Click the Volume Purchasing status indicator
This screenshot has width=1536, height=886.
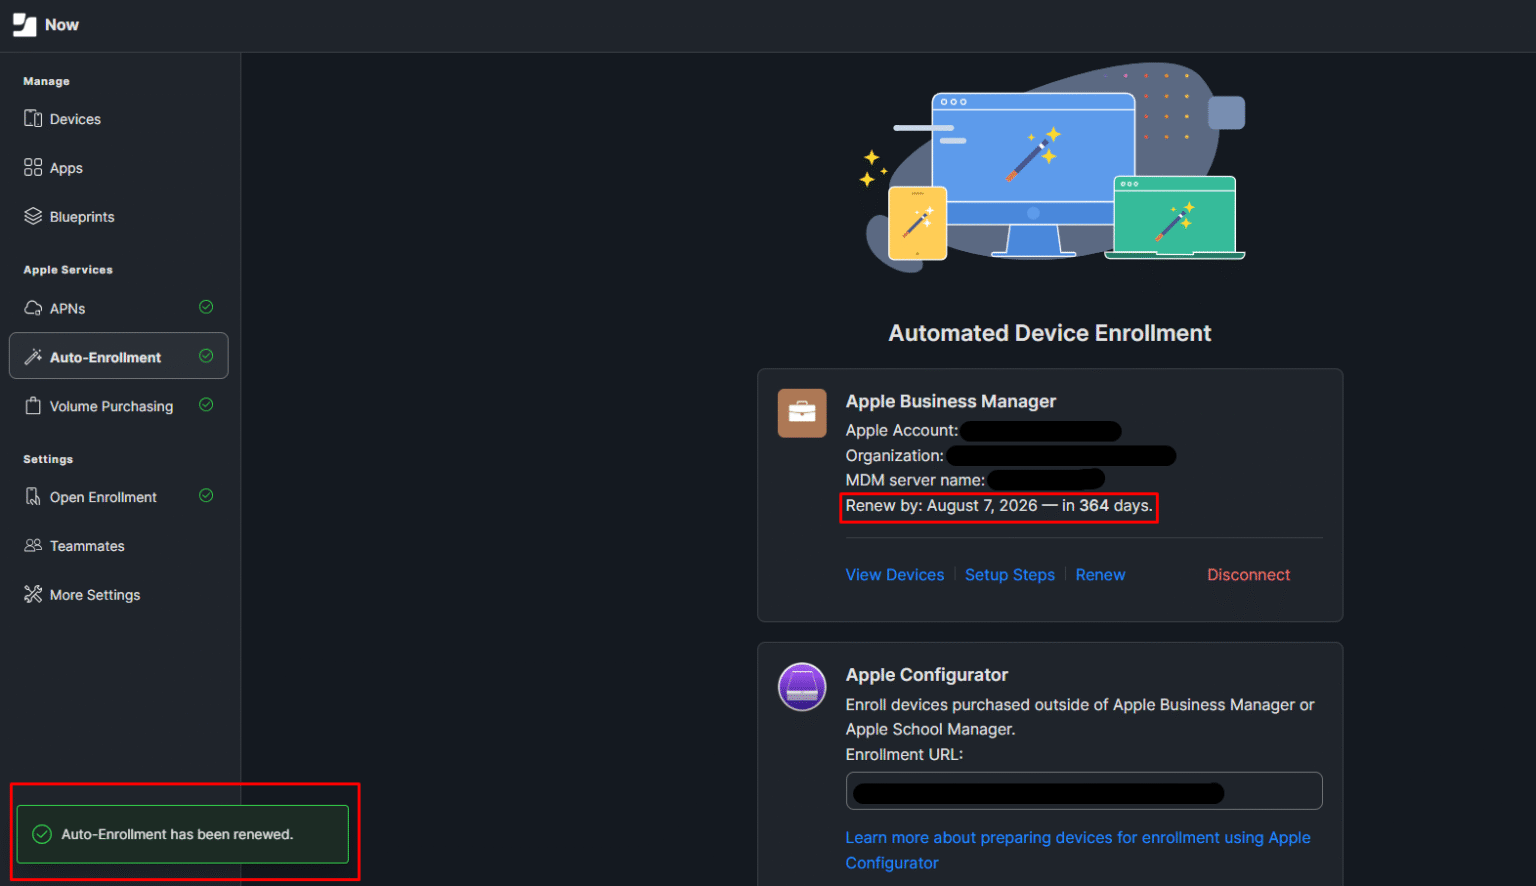tap(206, 404)
